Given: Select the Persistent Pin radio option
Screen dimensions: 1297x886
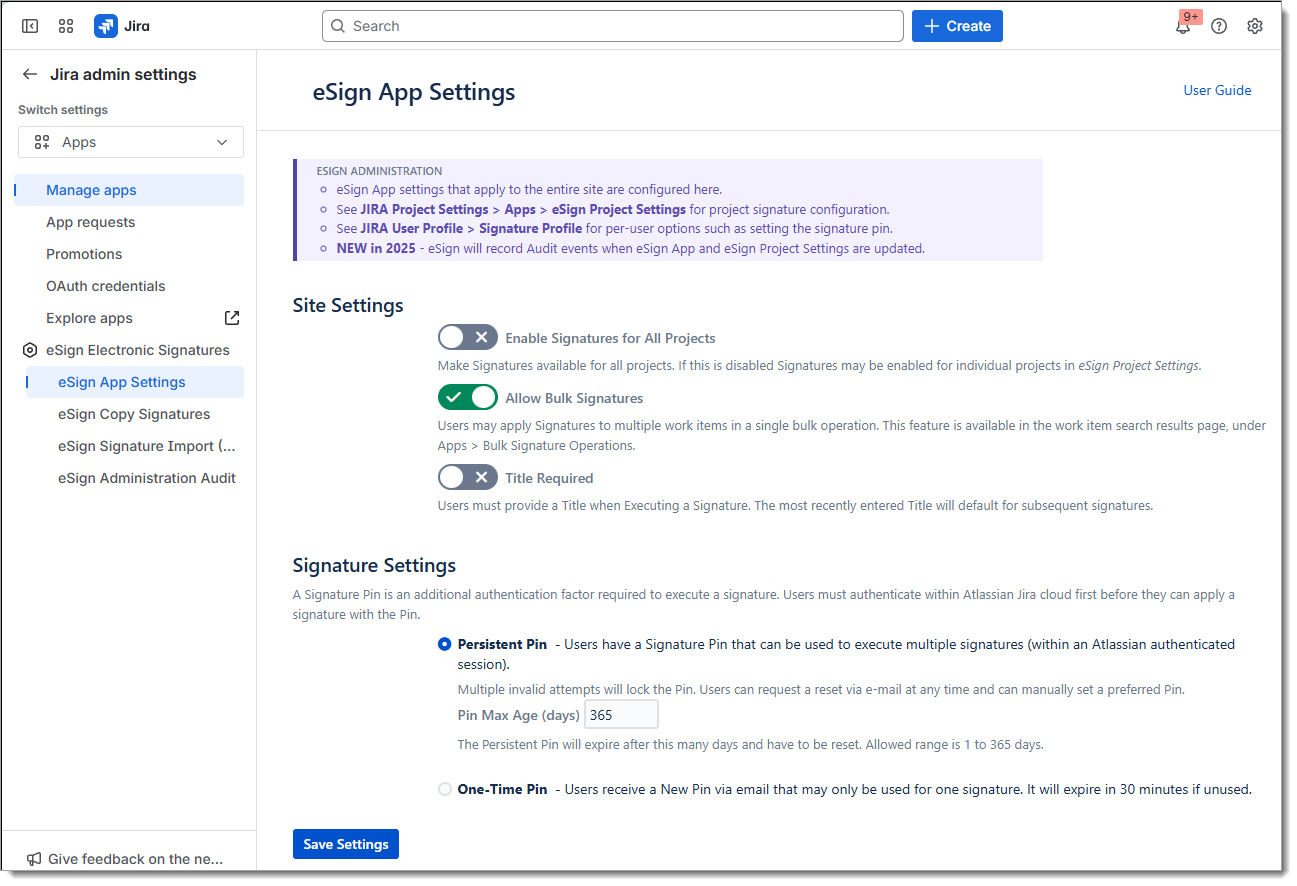Looking at the screenshot, I should pyautogui.click(x=445, y=645).
